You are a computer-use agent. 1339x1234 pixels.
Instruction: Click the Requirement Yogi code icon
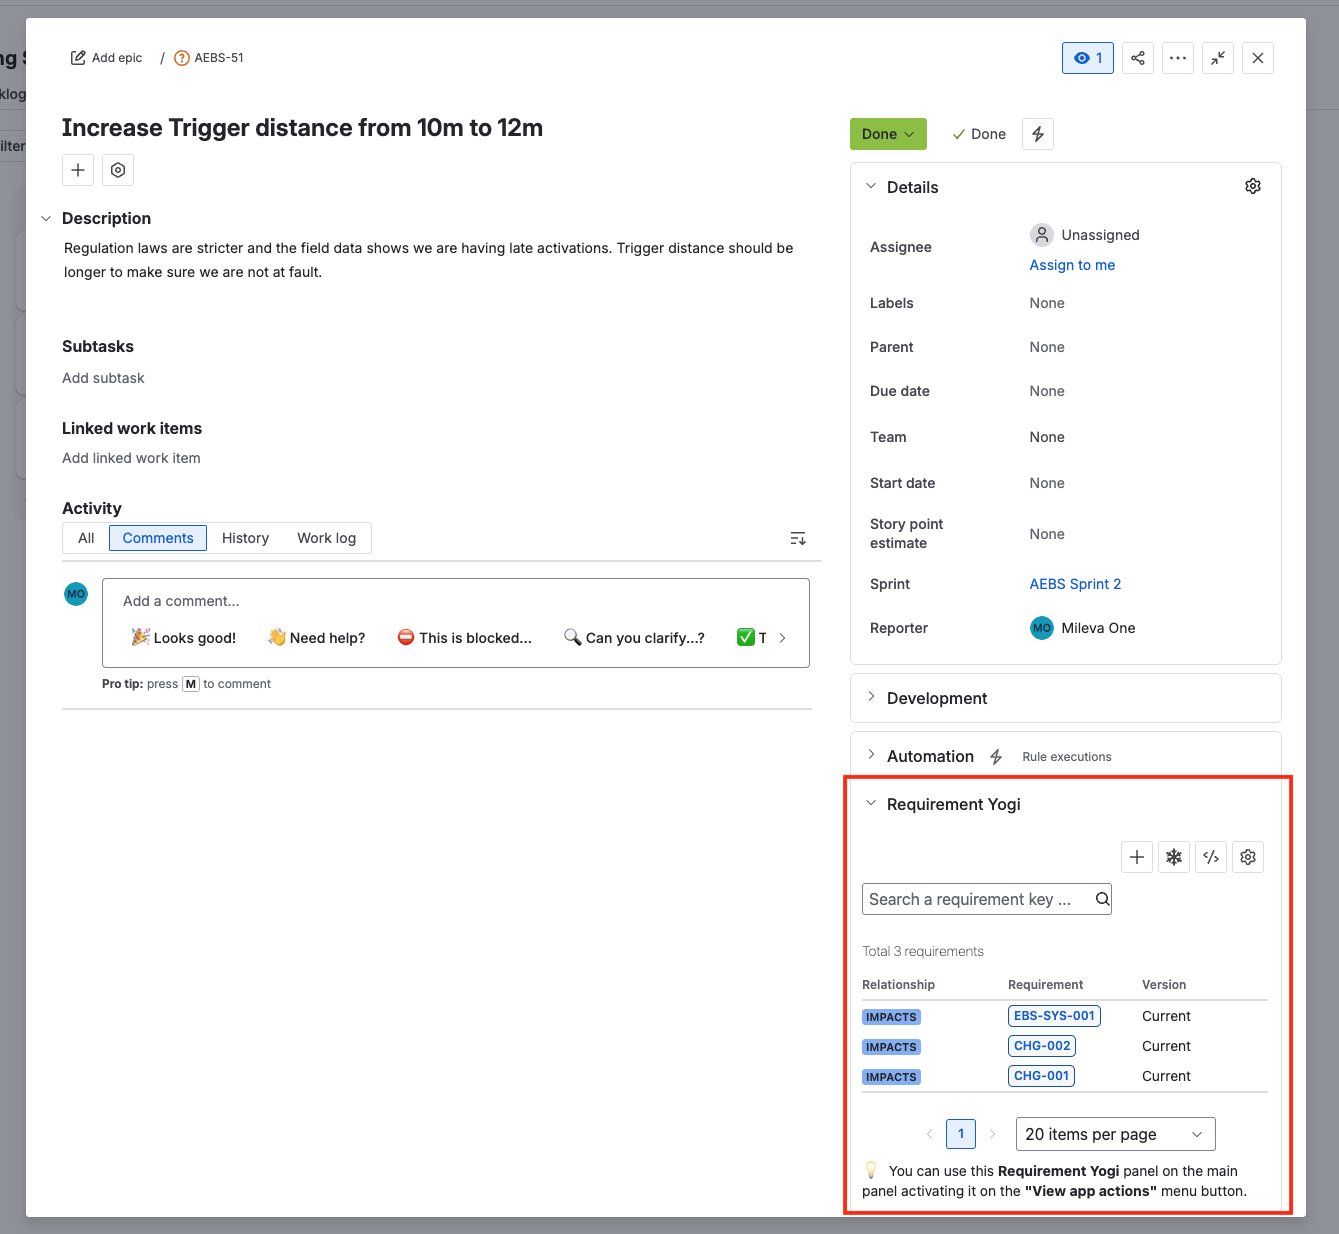[x=1211, y=857]
